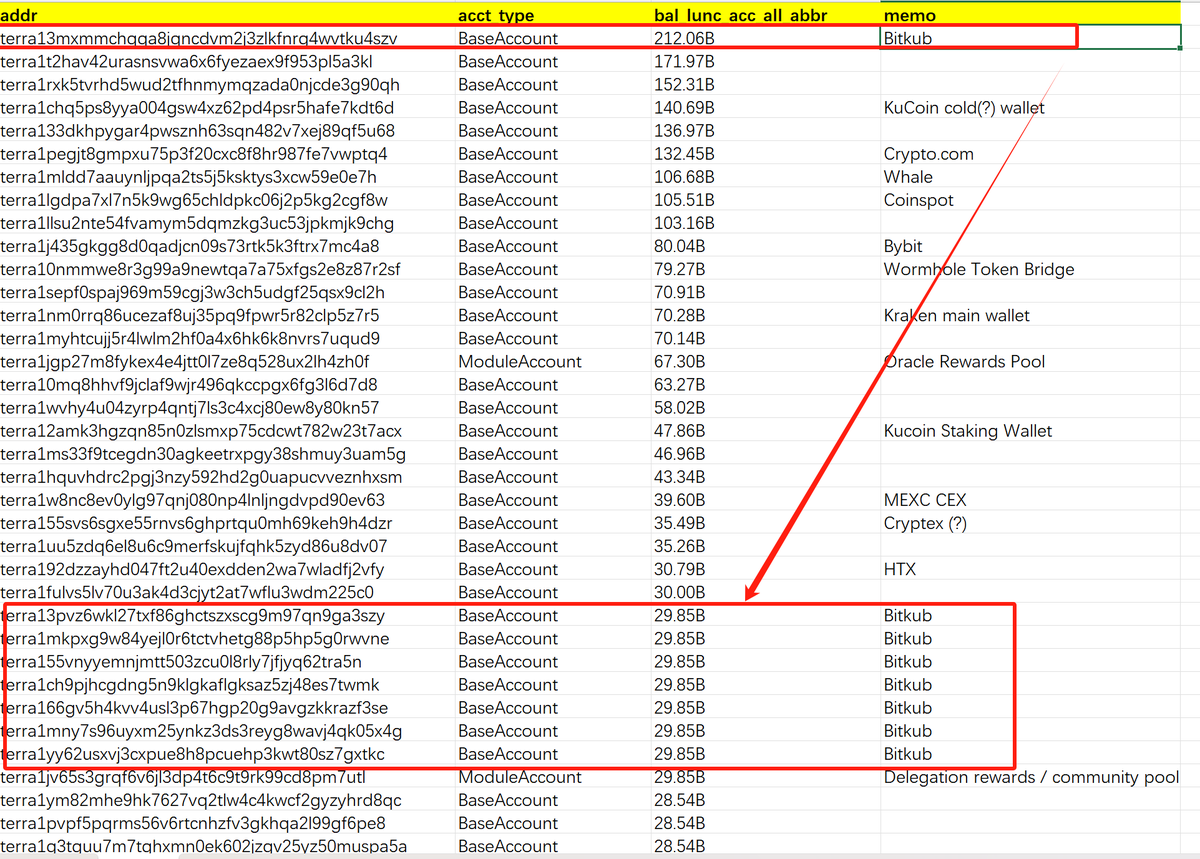
Task: Select the Bybit memo cell
Action: pyautogui.click(x=1030, y=245)
